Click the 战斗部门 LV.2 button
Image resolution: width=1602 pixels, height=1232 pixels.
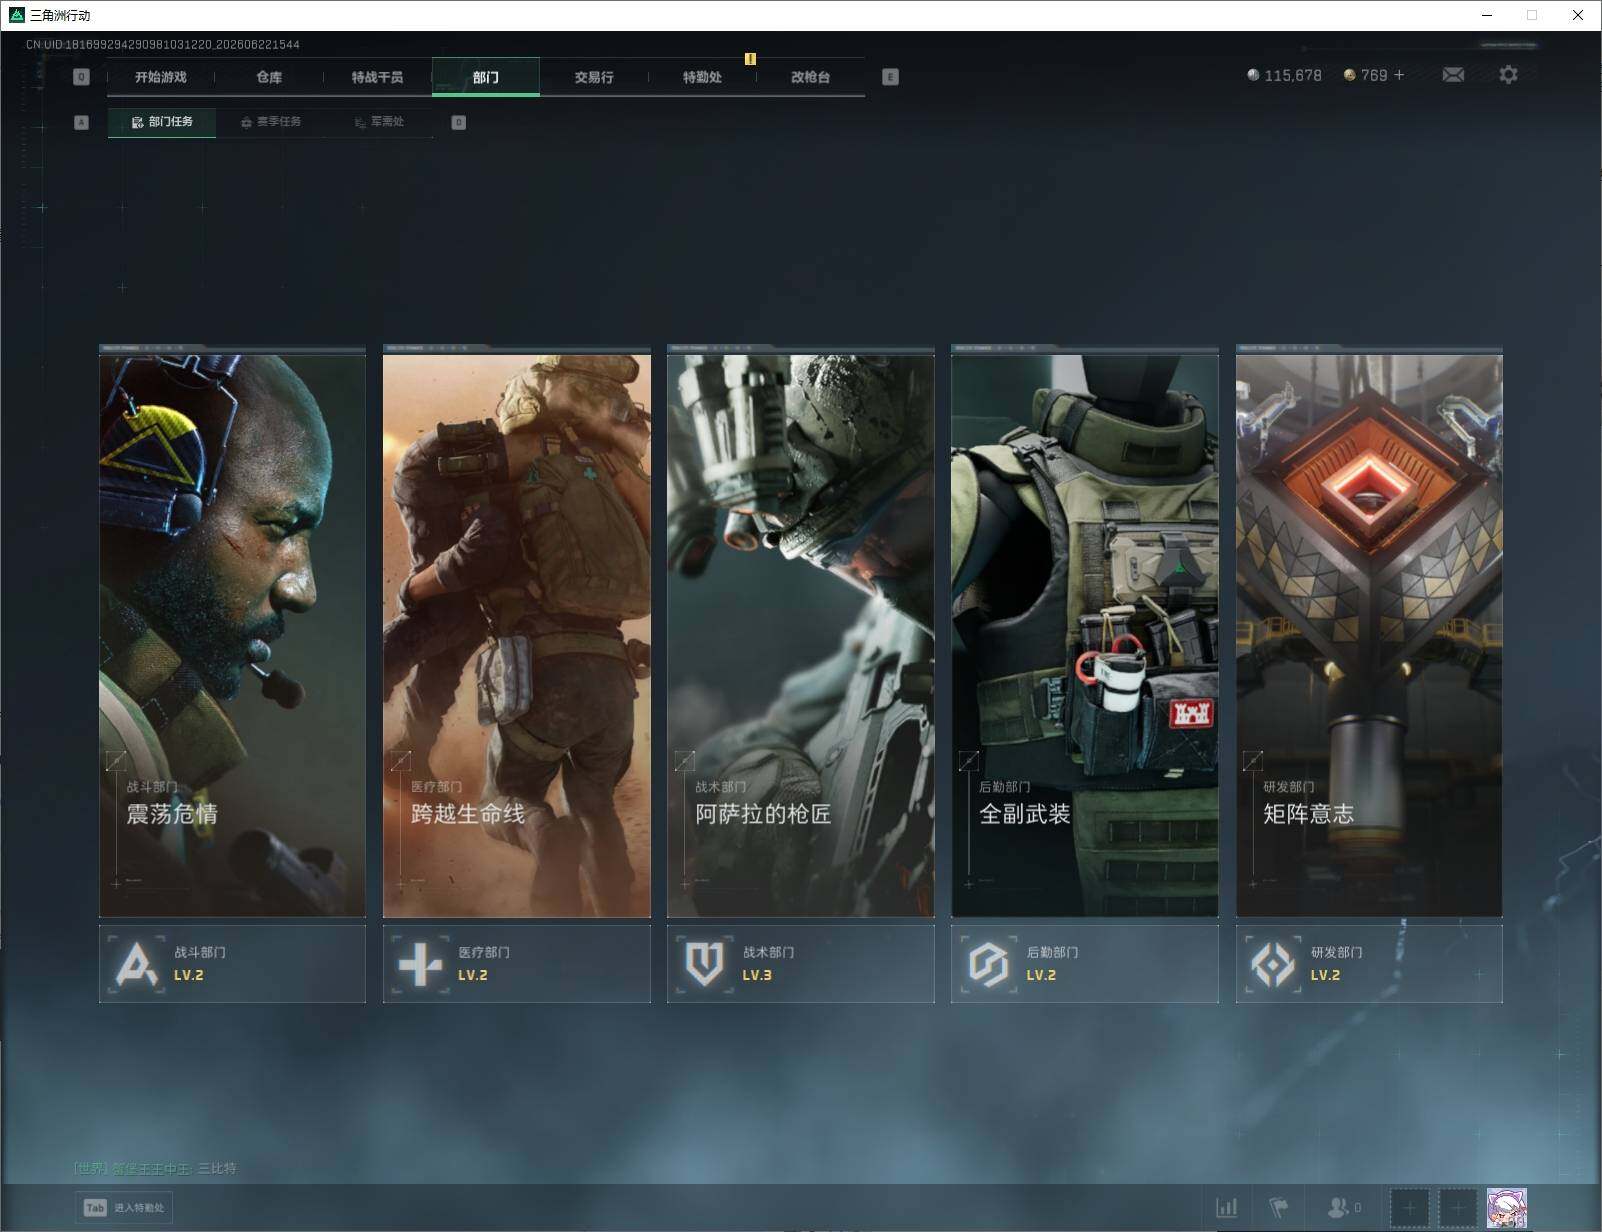click(232, 964)
